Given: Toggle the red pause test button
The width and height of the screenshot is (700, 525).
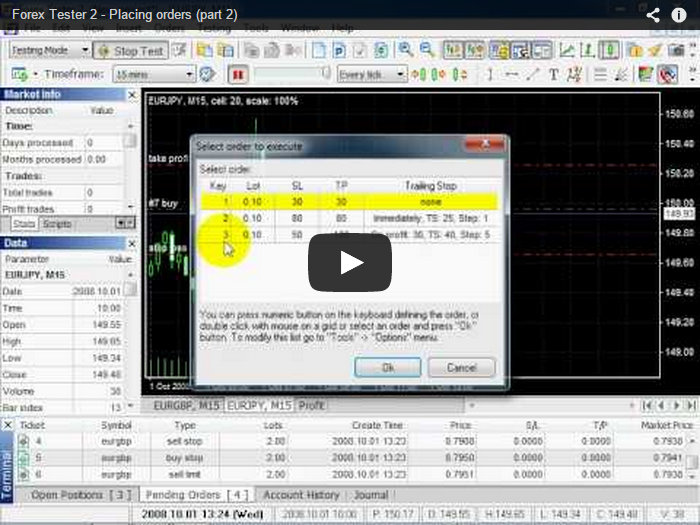Looking at the screenshot, I should (238, 74).
